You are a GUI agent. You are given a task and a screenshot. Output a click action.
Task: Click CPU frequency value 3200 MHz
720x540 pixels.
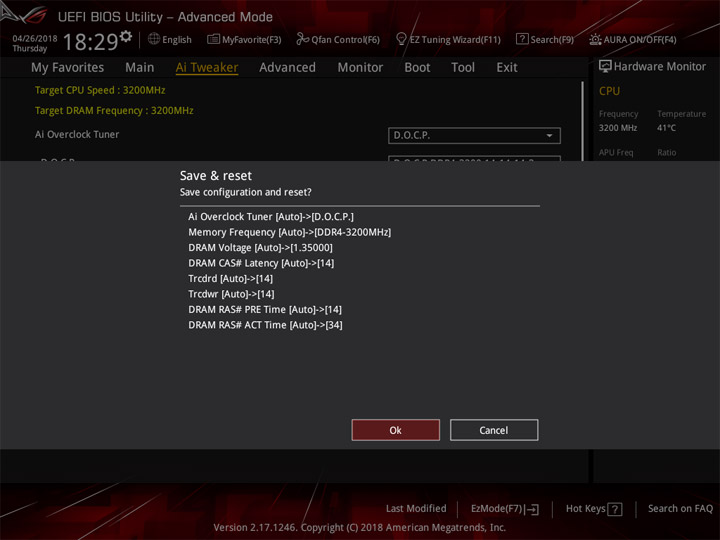pyautogui.click(x=618, y=128)
